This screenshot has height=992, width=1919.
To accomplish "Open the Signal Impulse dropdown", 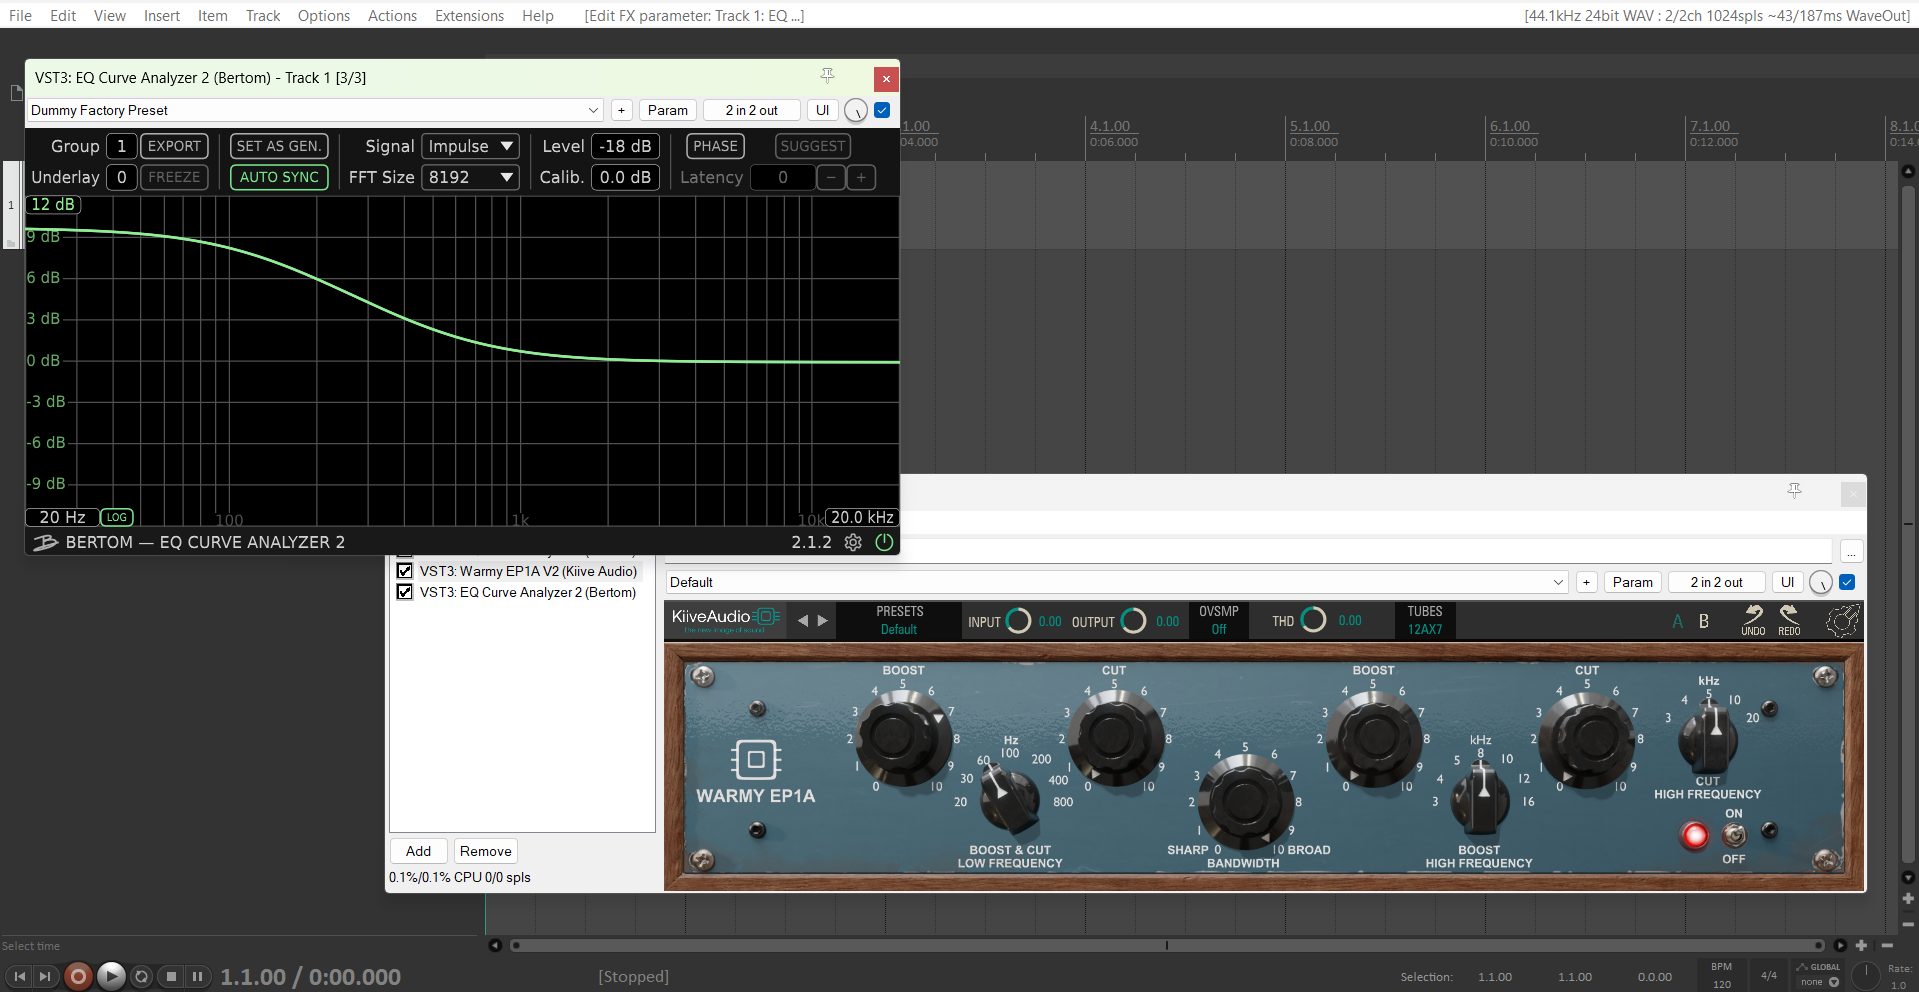I will (470, 146).
